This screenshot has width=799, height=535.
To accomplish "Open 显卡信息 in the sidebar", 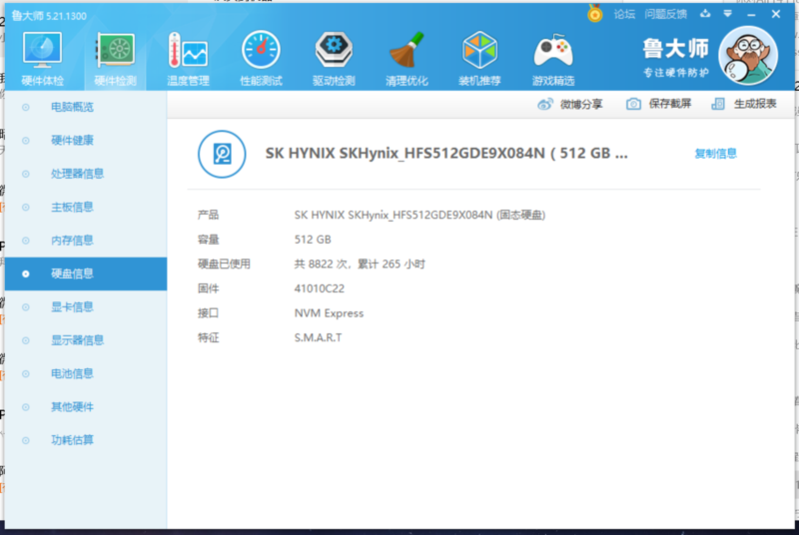I will click(x=72, y=307).
